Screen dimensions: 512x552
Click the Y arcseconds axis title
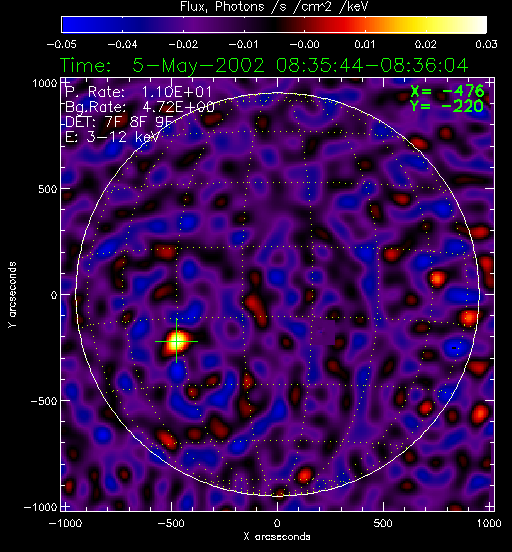pyautogui.click(x=12, y=295)
